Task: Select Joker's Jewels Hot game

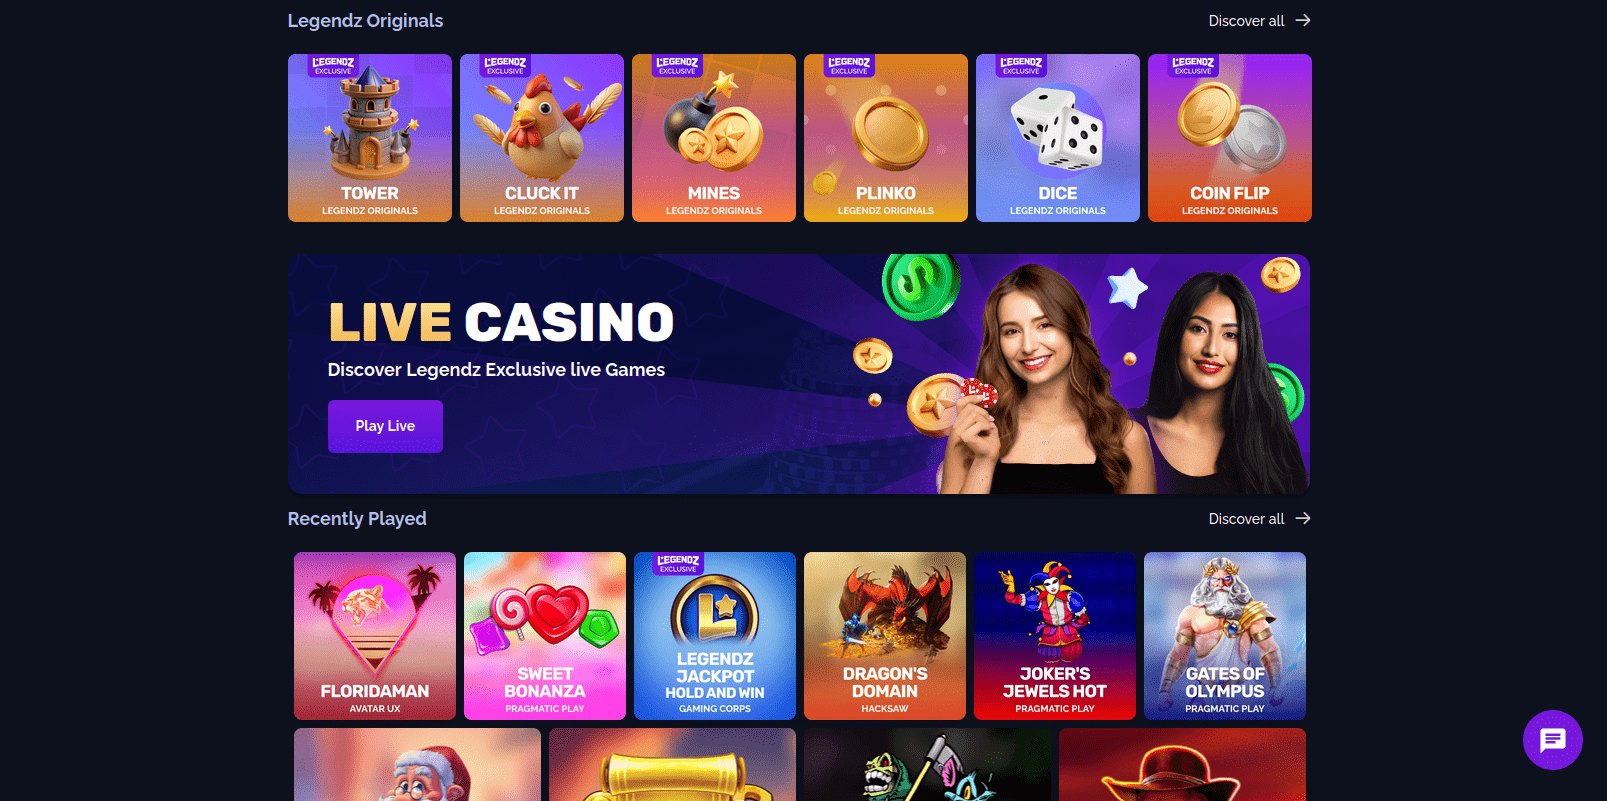Action: [1055, 636]
